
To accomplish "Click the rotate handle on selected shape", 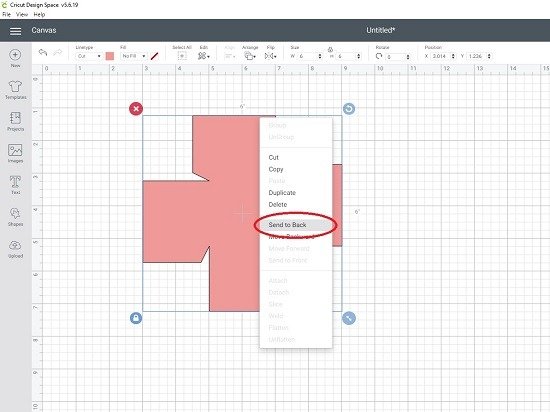I will pyautogui.click(x=349, y=109).
